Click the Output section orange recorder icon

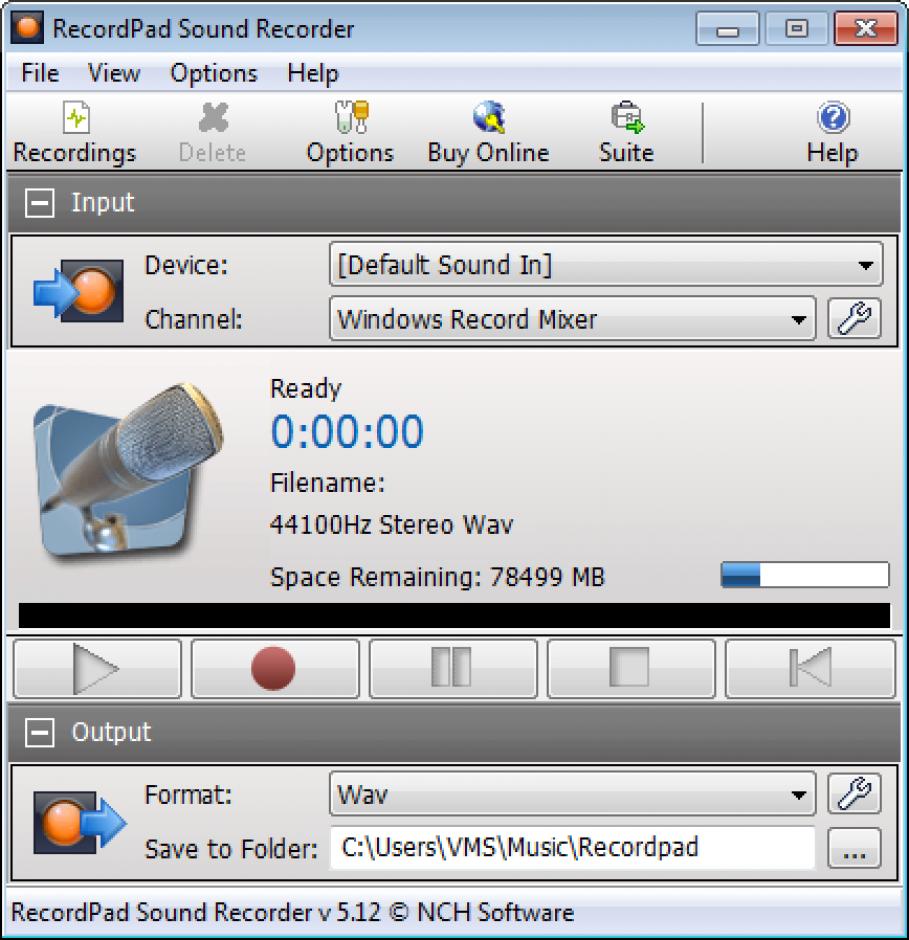[79, 822]
